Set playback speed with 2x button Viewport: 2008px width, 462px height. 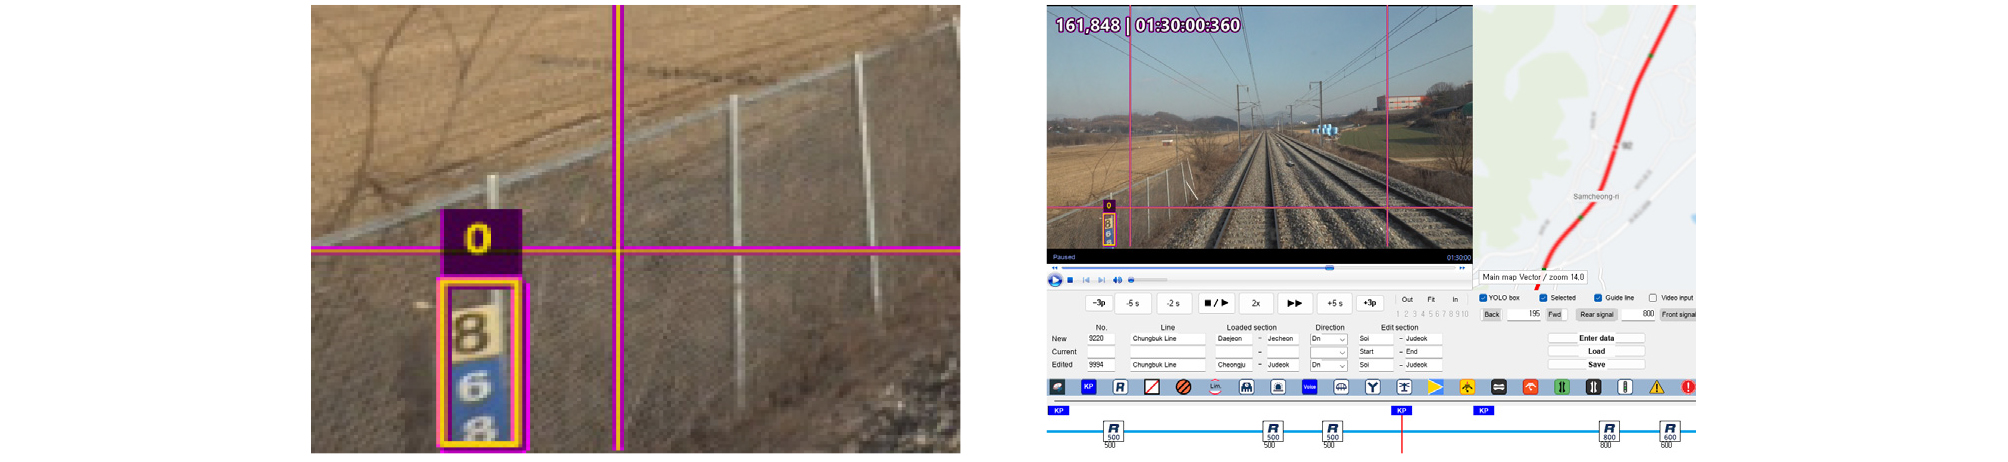[x=1256, y=303]
